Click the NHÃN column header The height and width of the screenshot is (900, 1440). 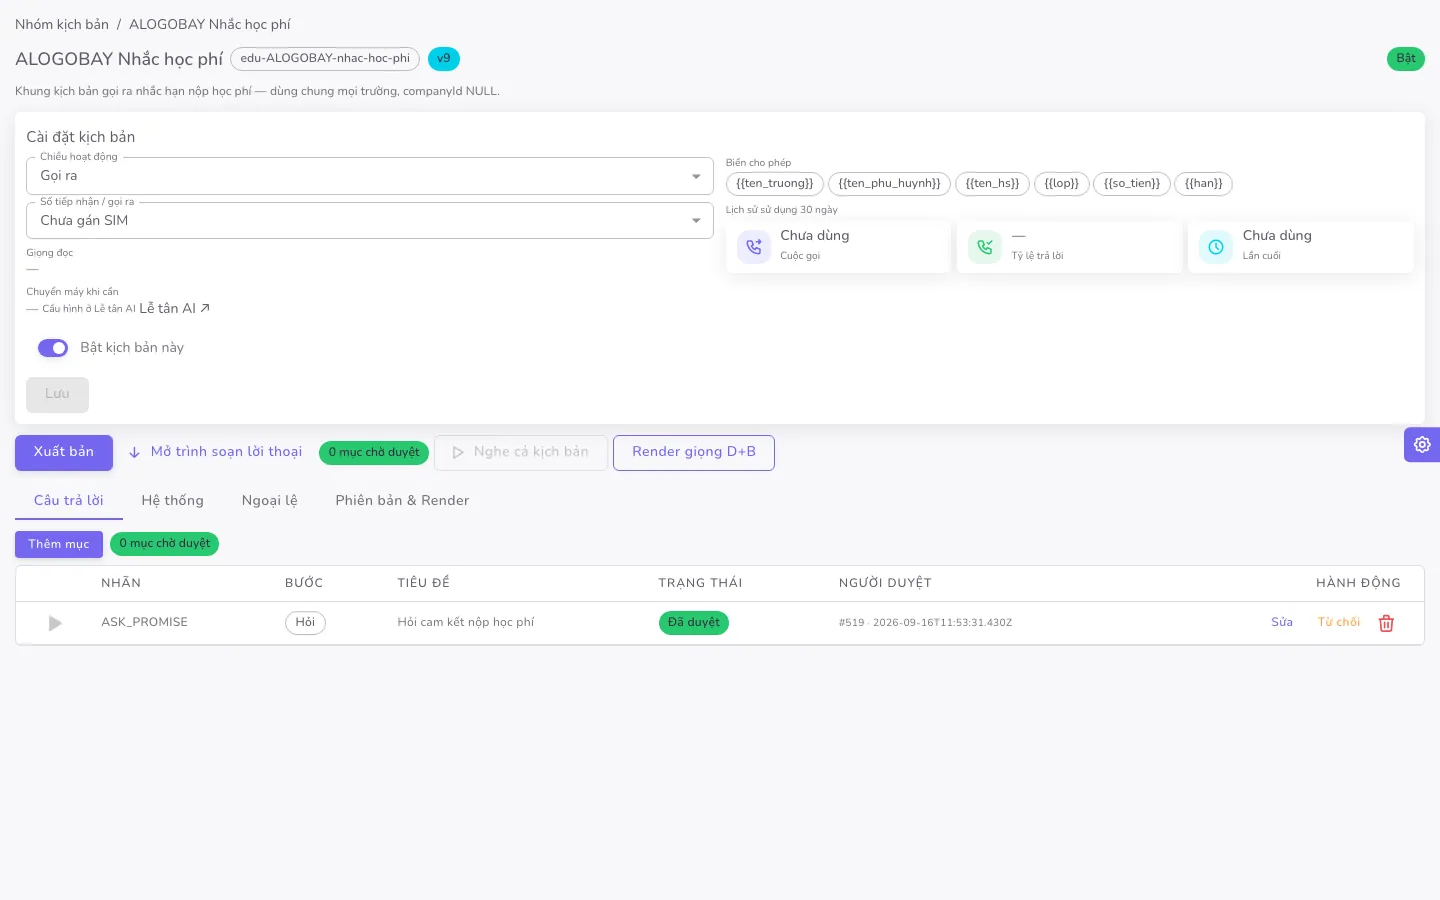[121, 583]
